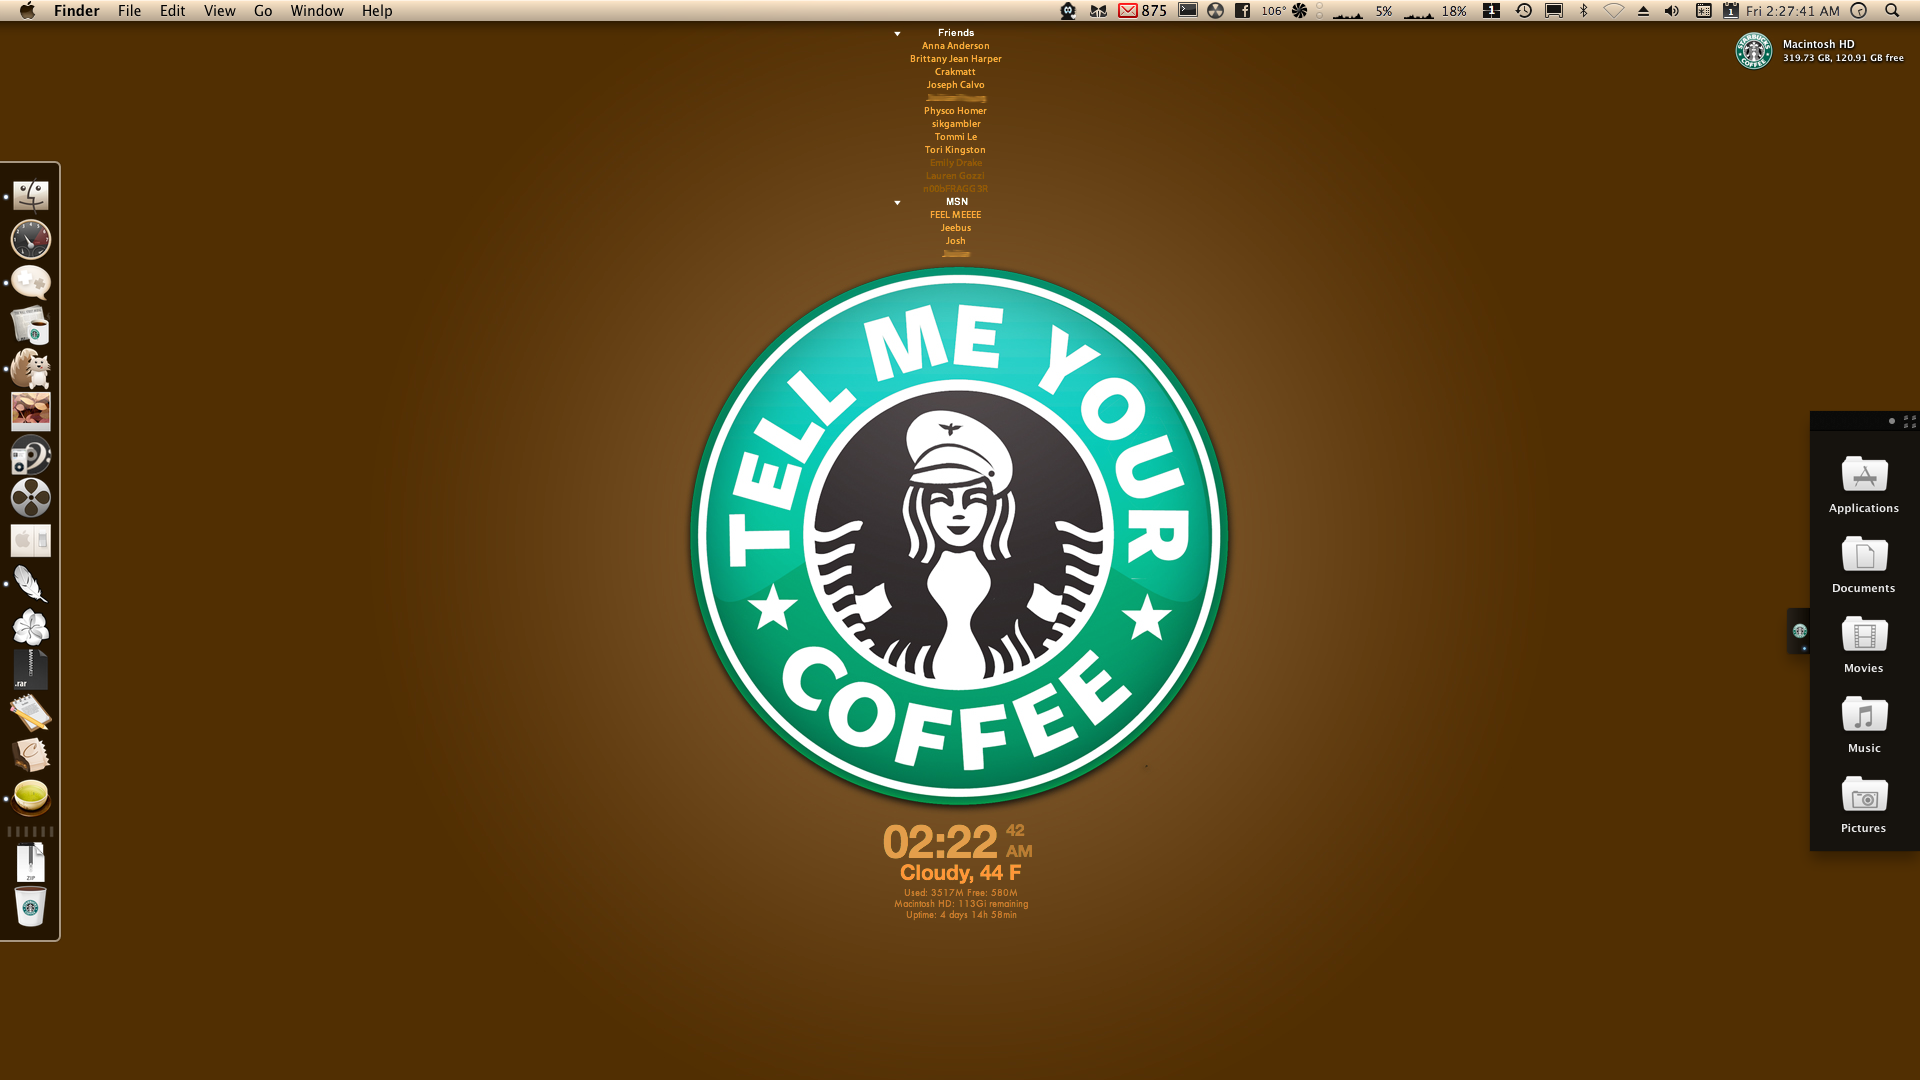Select buddy Tommi Le
This screenshot has width=1920, height=1080.
pos(955,137)
